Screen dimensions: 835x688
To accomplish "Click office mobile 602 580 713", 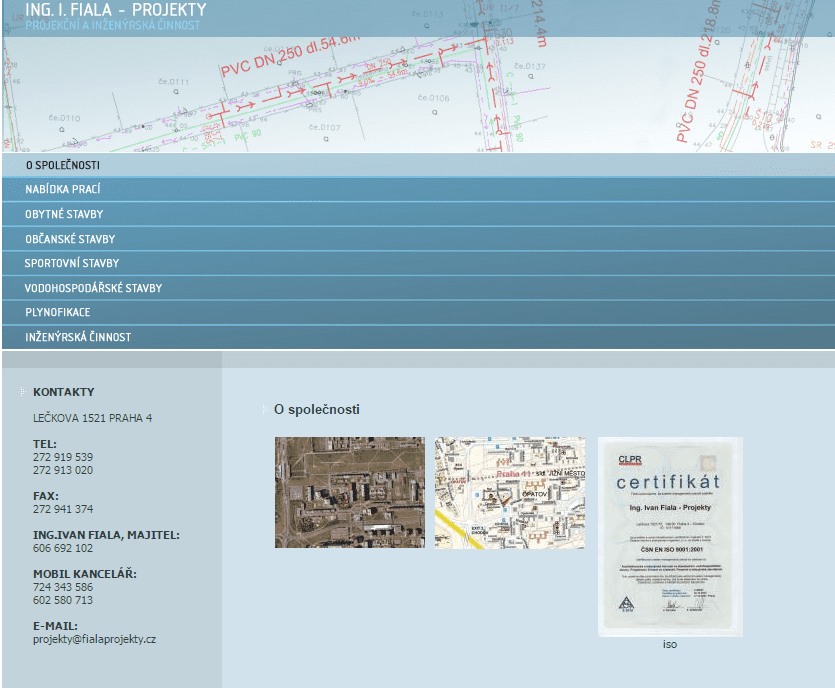I will click(x=63, y=600).
